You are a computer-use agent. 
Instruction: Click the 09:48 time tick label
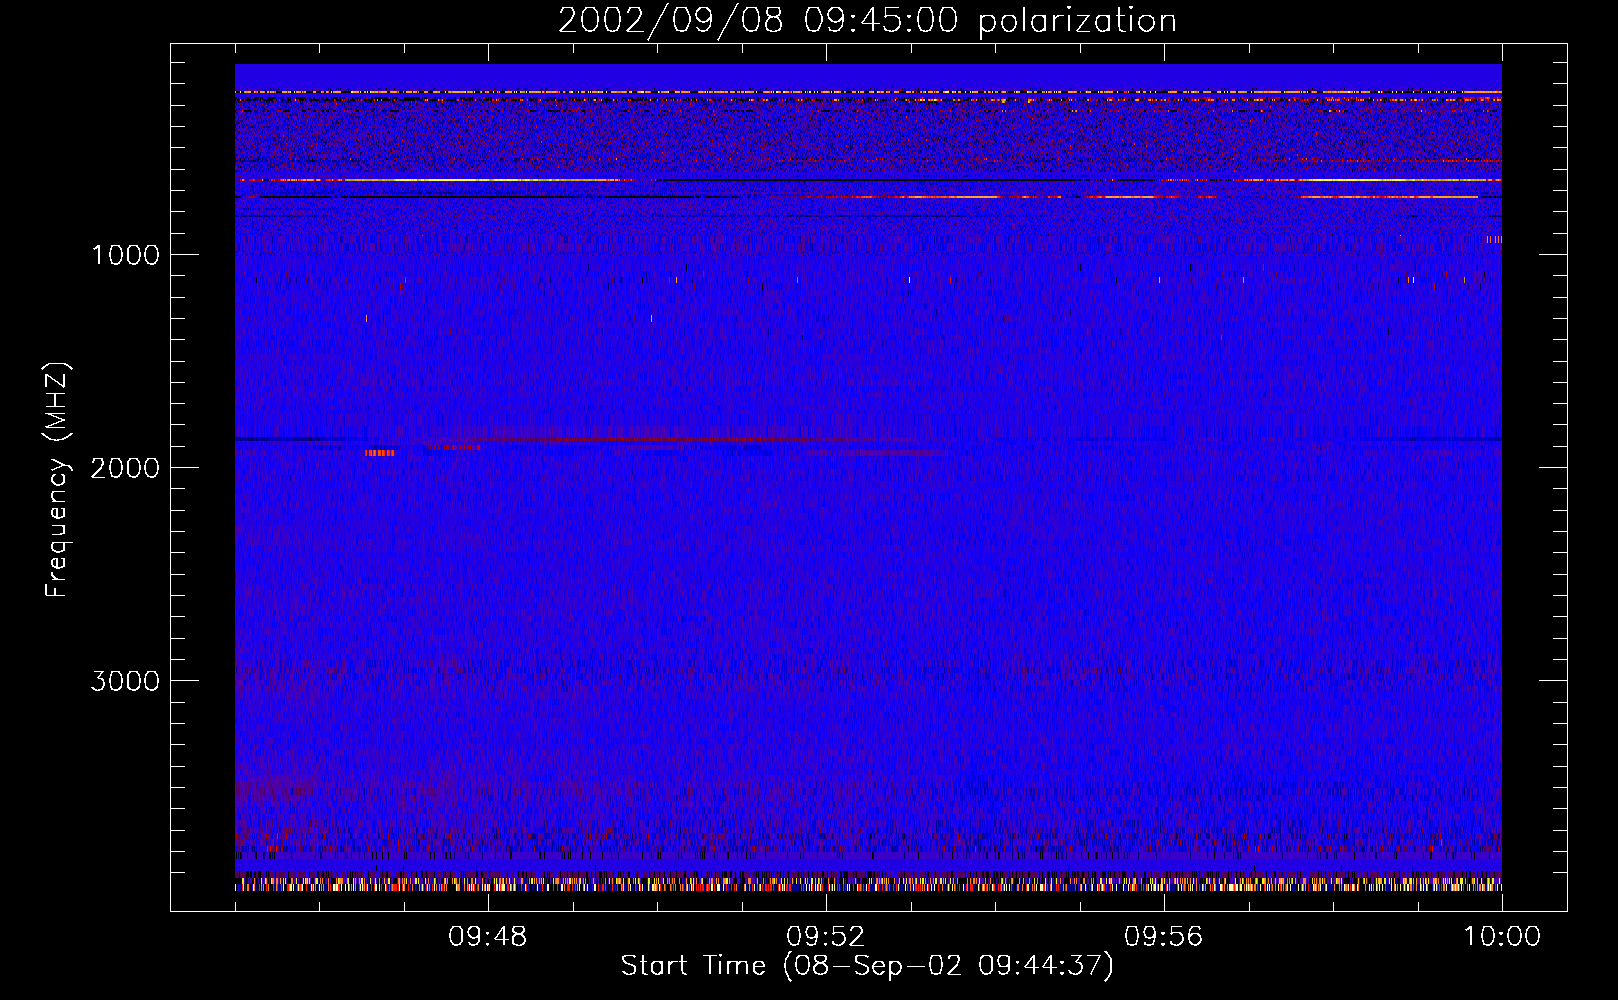tap(487, 937)
